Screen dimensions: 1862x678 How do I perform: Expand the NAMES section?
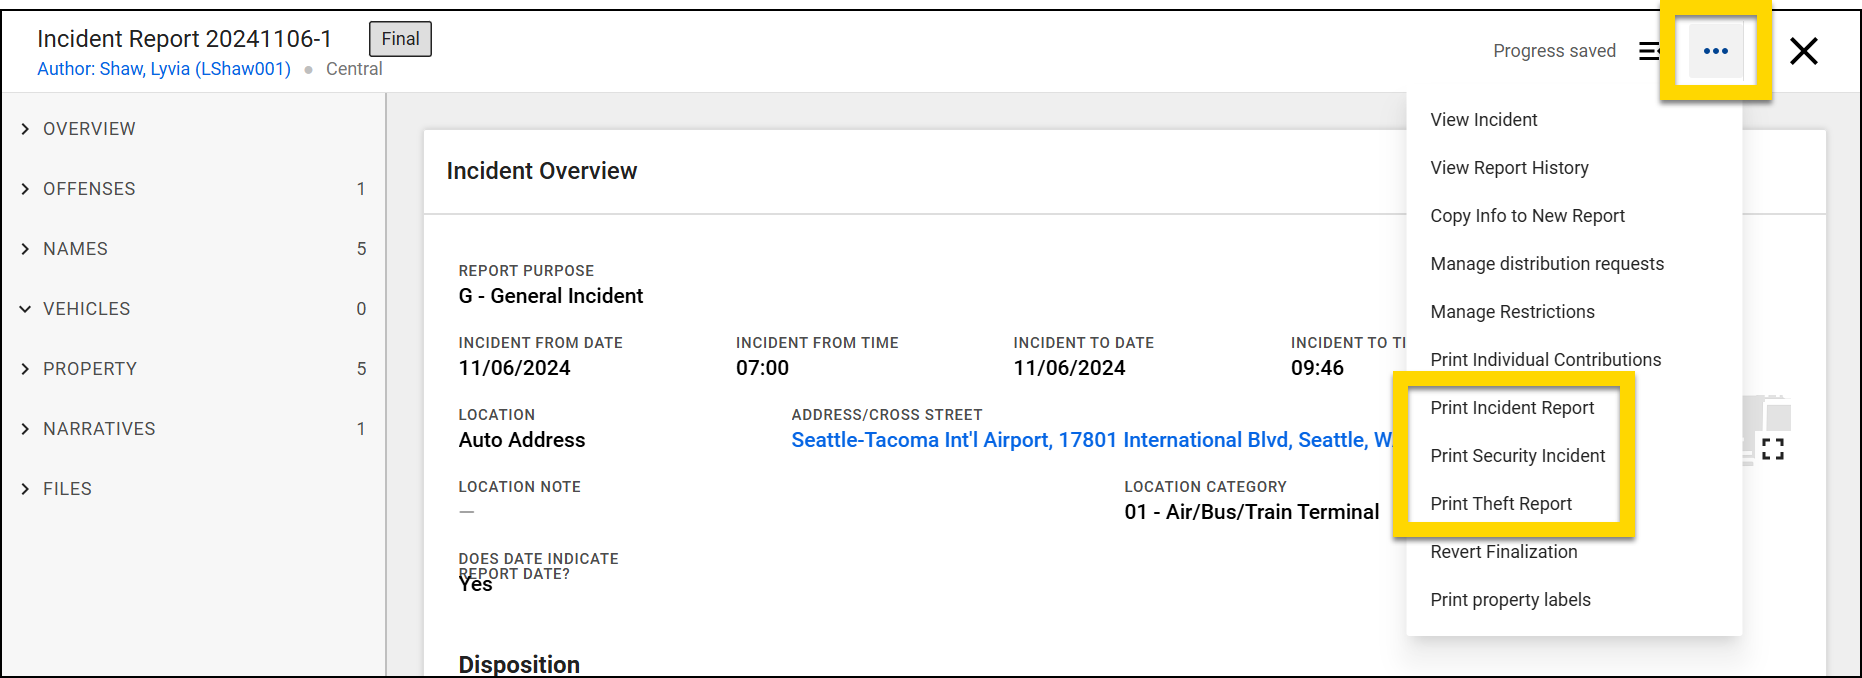[75, 248]
